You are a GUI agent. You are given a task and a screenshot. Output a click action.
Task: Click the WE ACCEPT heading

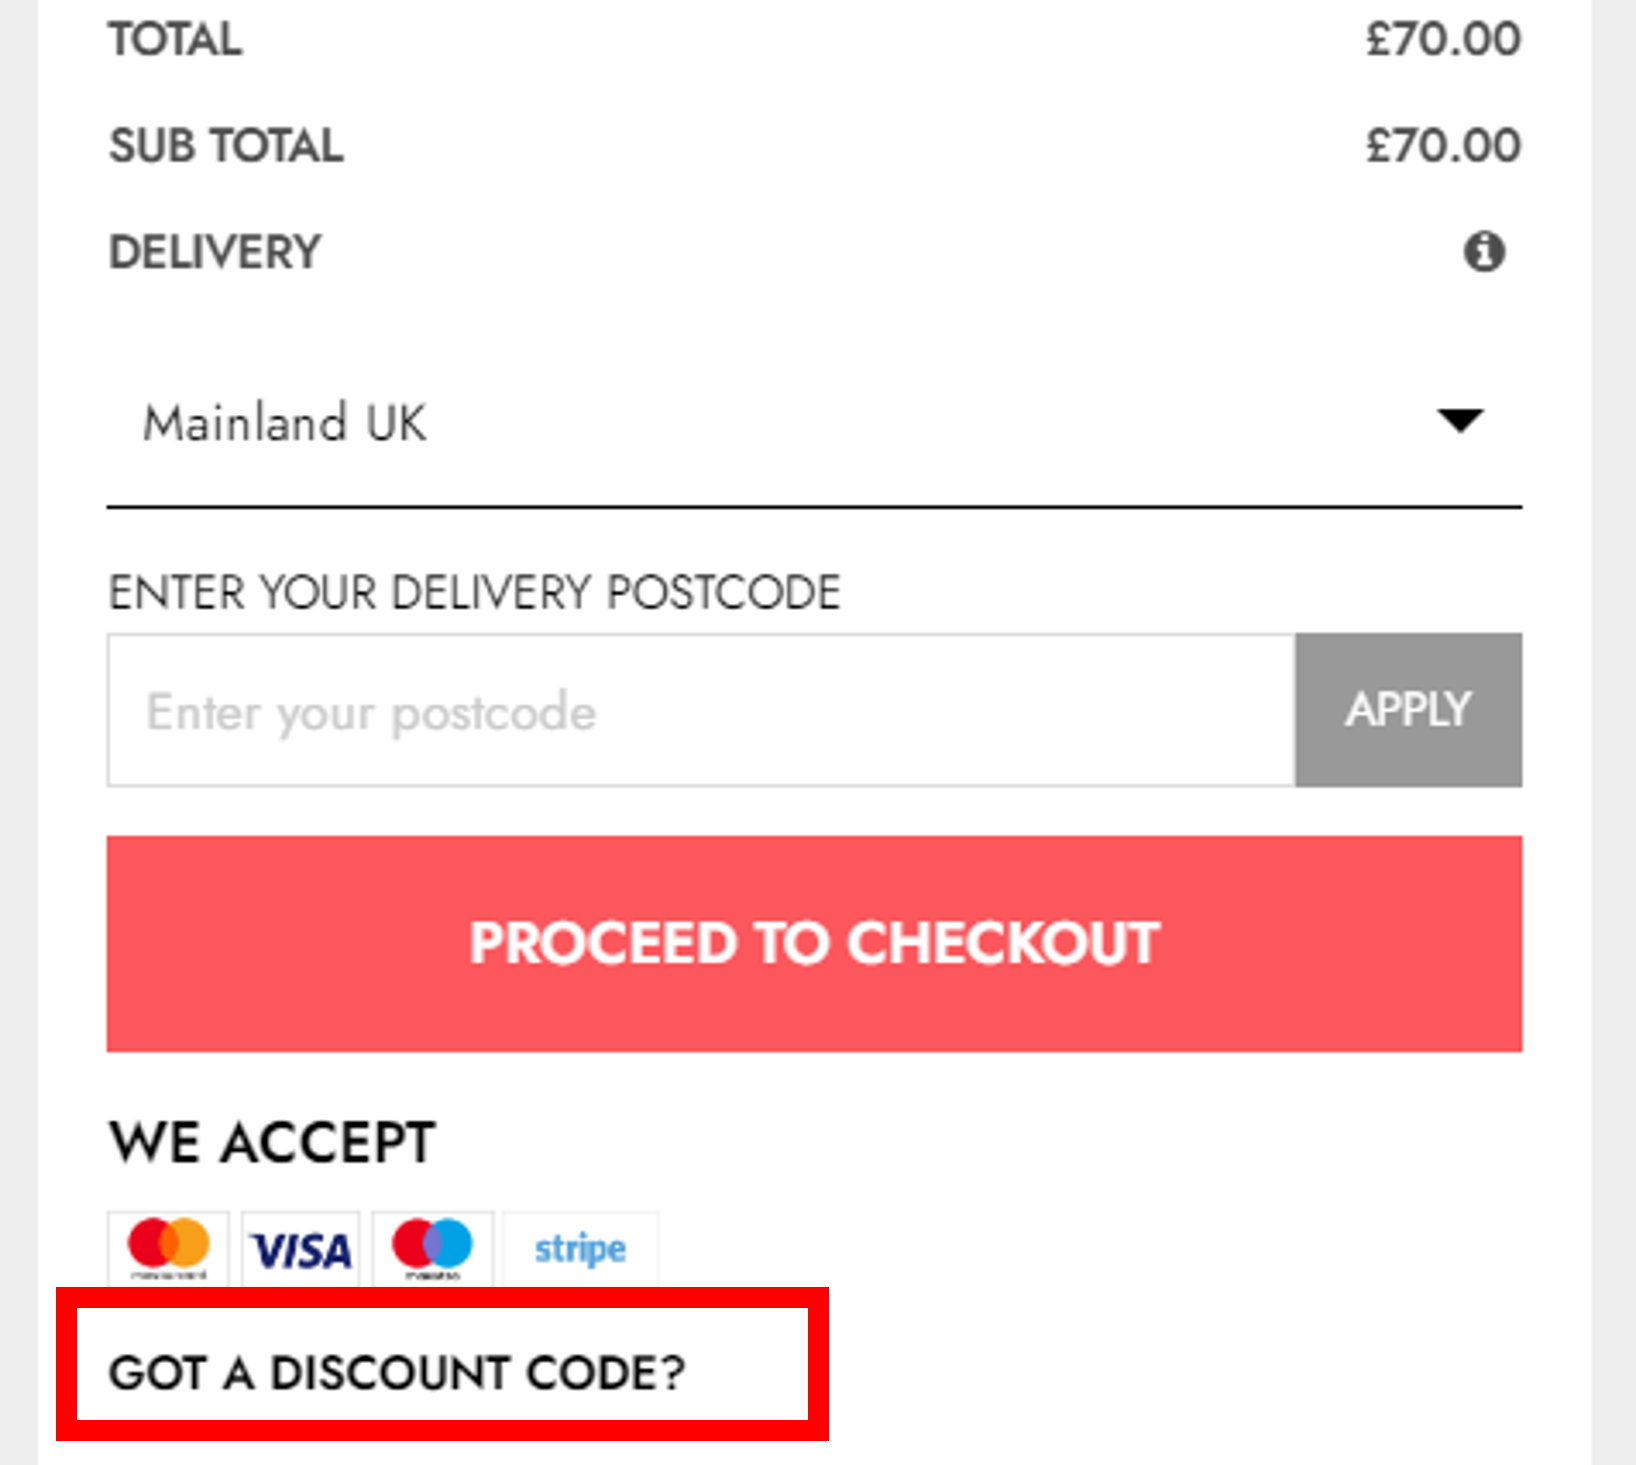[272, 1142]
